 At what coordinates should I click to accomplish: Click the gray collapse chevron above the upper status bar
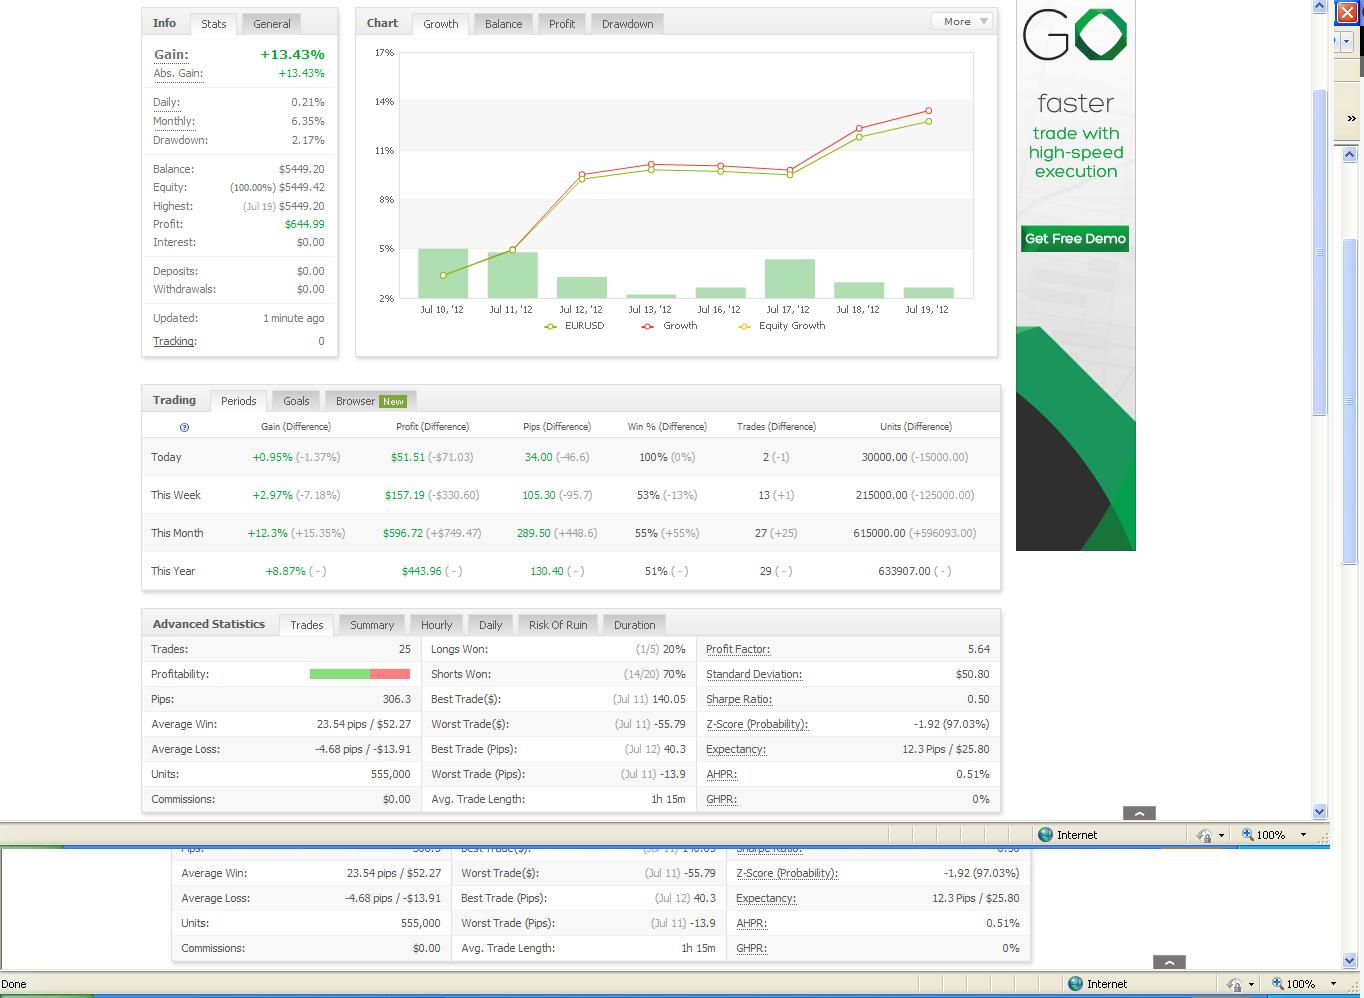point(1139,813)
